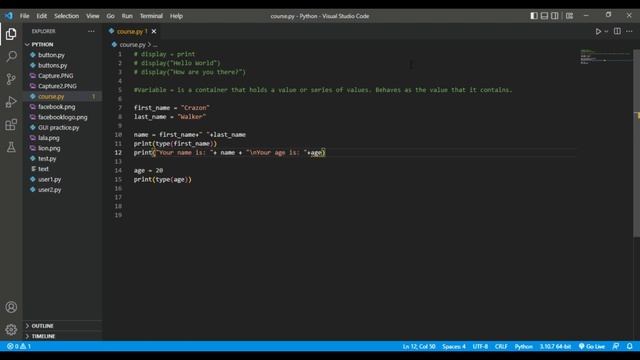
Task: Open the Go menu
Action: tap(111, 16)
